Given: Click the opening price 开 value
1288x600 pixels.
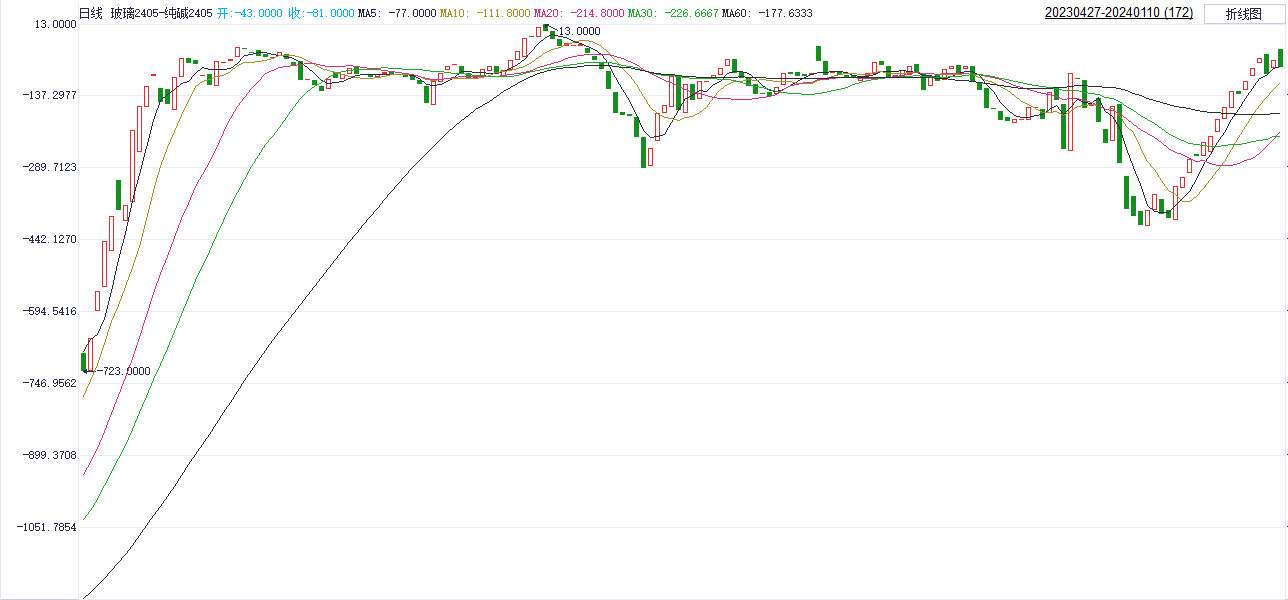Looking at the screenshot, I should 249,13.
